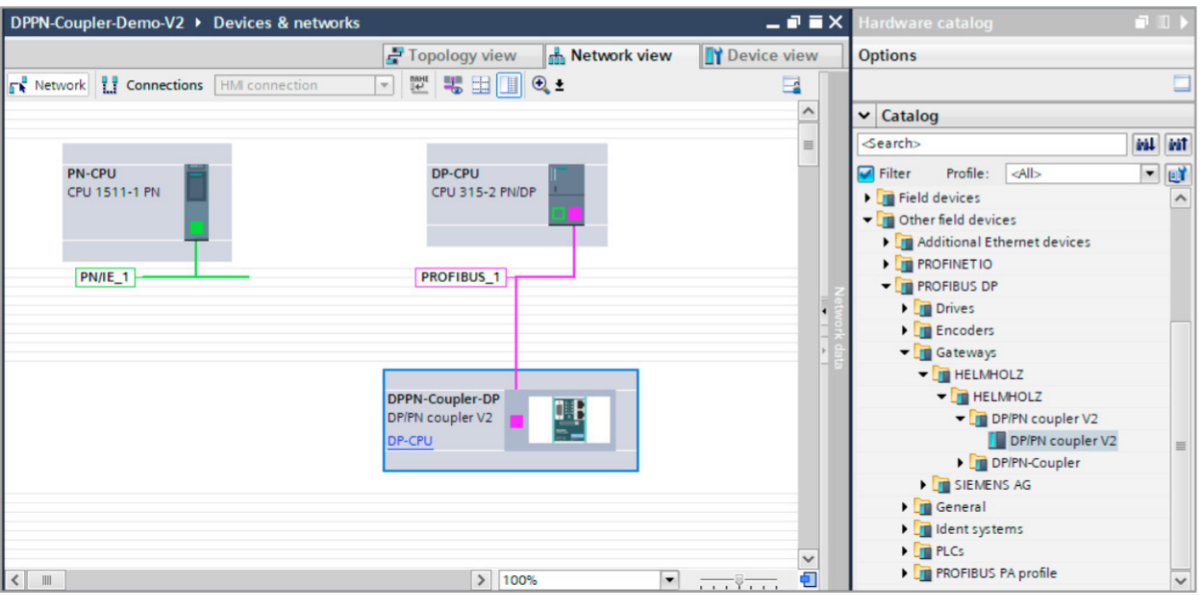Click the relations highlight icon in toolbar
Image resolution: width=1200 pixels, height=595 pixels.
point(454,86)
